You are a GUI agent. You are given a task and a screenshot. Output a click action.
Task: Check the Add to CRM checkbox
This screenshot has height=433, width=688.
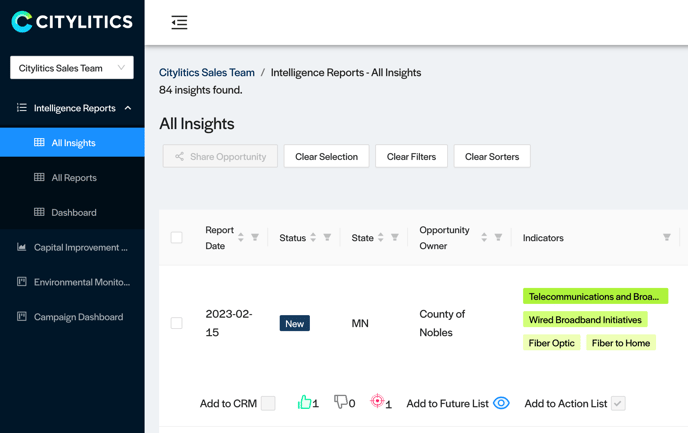click(x=268, y=403)
